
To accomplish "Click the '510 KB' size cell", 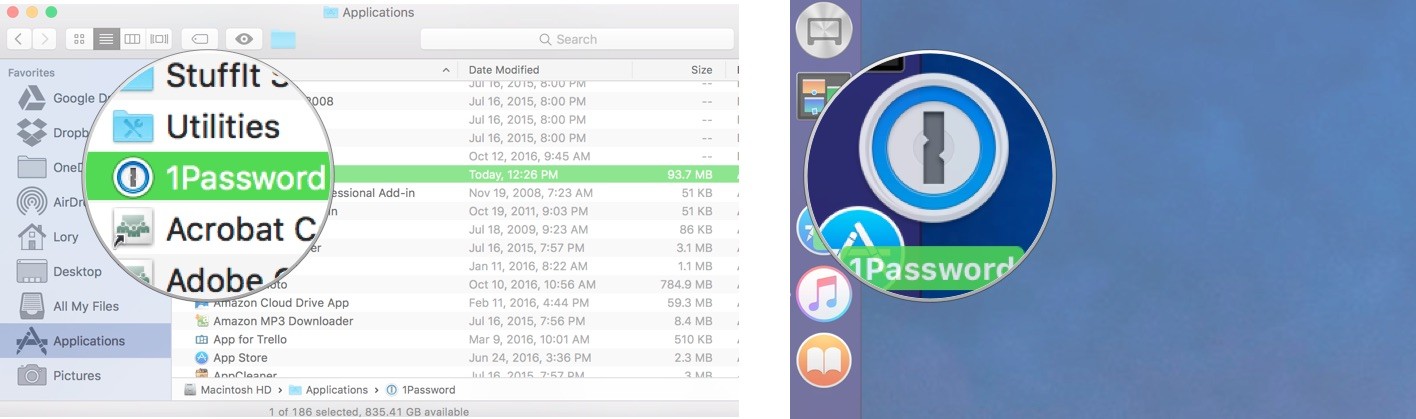I will 693,339.
